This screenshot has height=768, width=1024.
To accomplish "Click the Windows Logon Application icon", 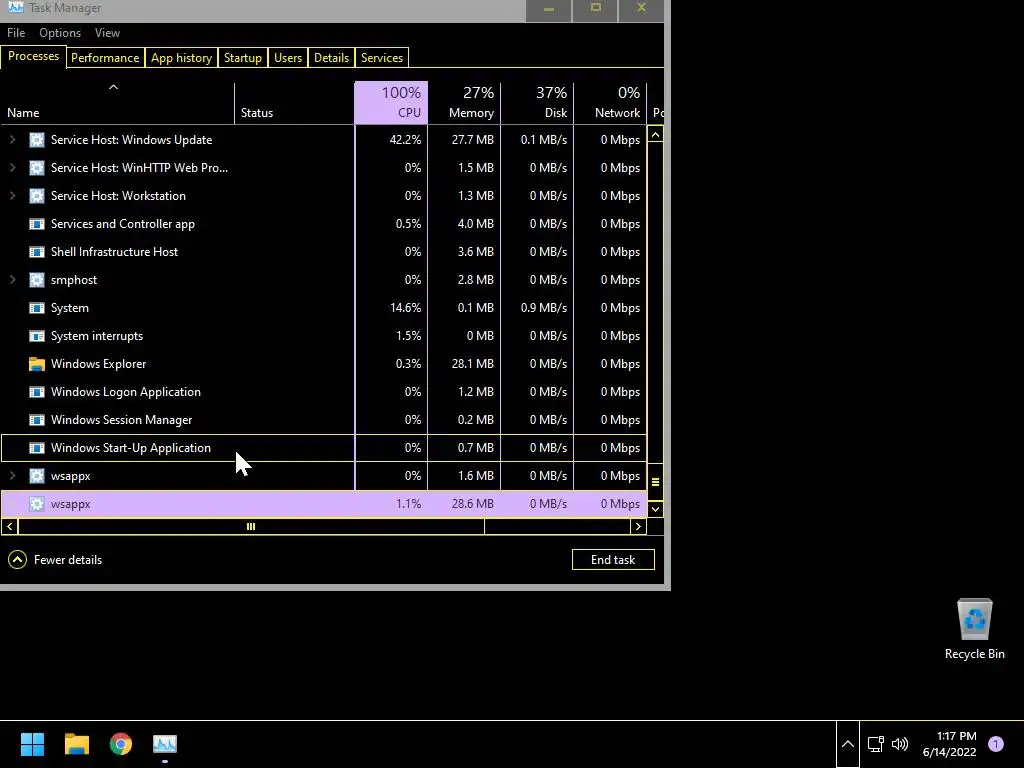I will tap(37, 392).
